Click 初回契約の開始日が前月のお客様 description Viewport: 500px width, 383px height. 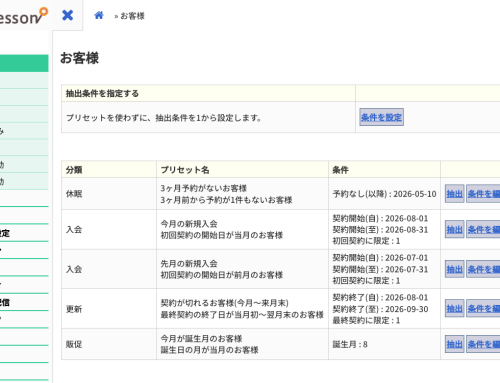coord(222,275)
